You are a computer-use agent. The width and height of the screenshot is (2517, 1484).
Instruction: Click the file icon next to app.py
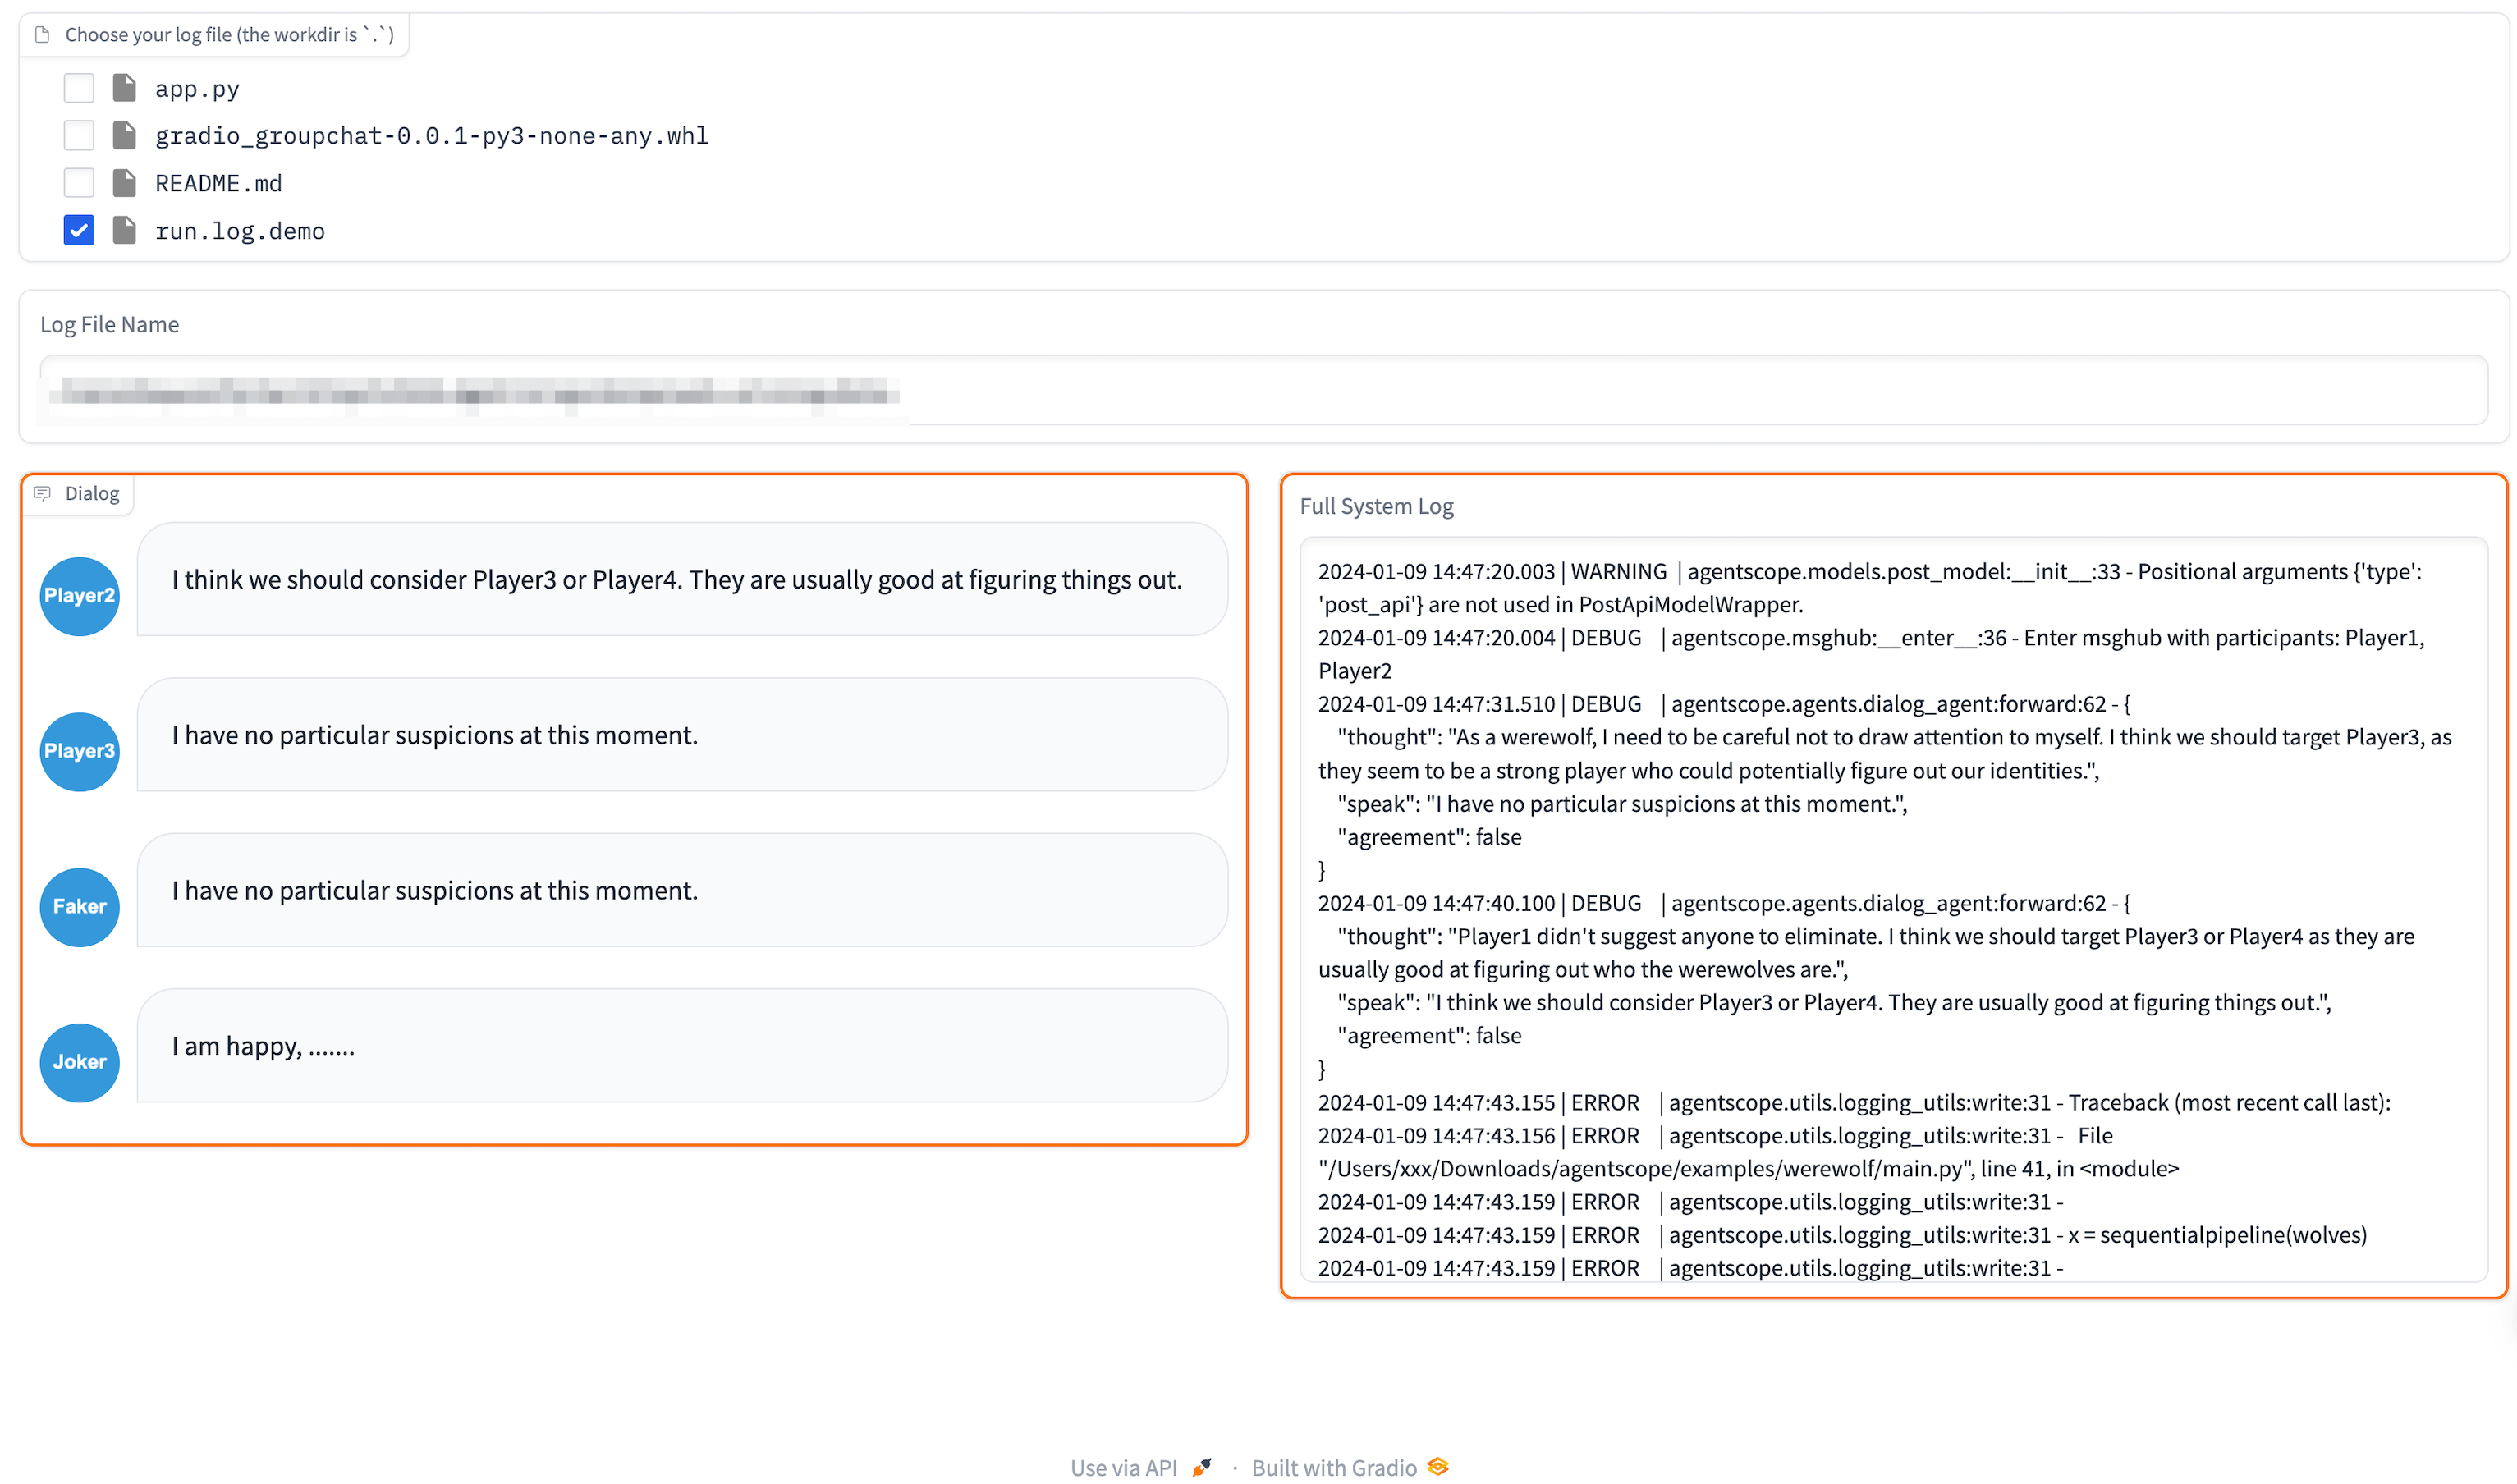124,88
